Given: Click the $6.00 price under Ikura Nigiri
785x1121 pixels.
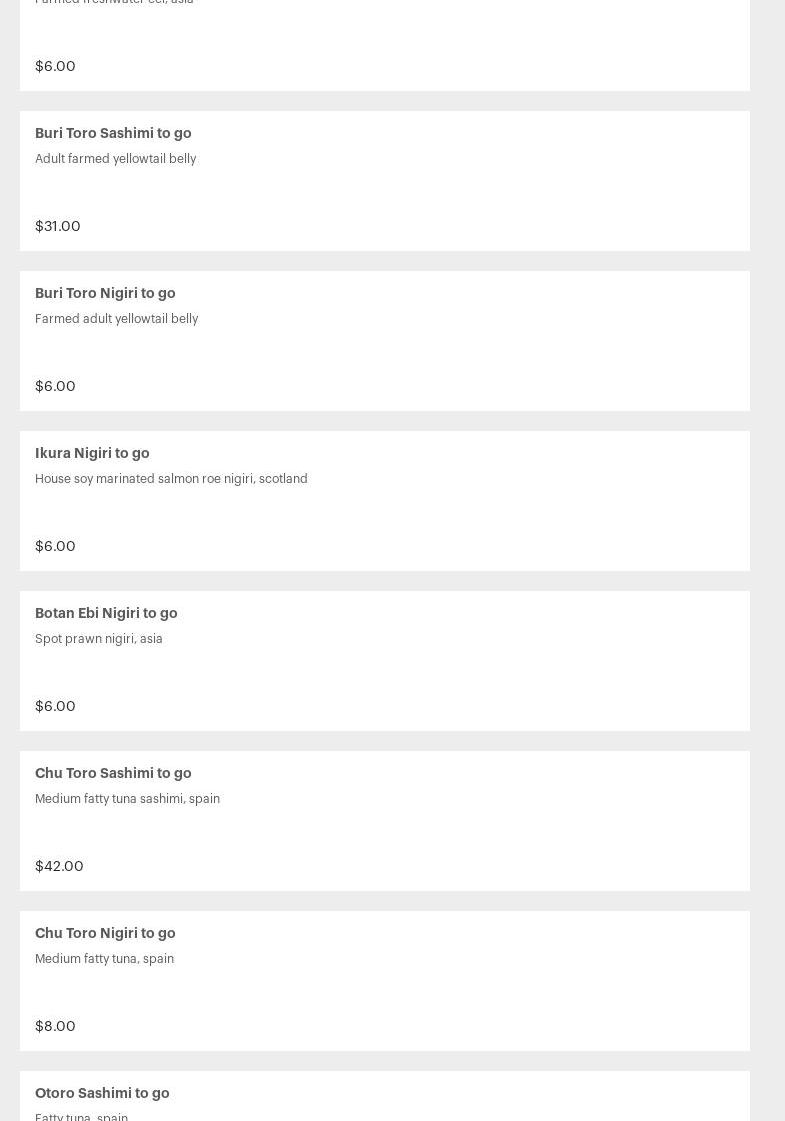Looking at the screenshot, I should [x=55, y=546].
